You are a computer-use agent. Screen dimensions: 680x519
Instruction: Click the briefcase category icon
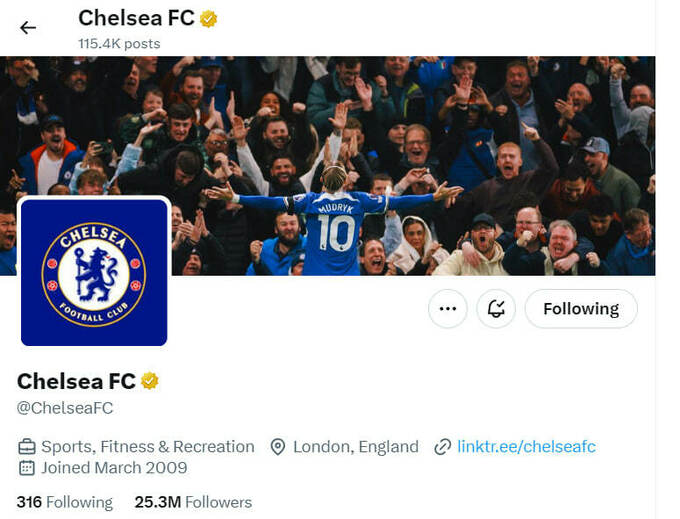point(27,447)
